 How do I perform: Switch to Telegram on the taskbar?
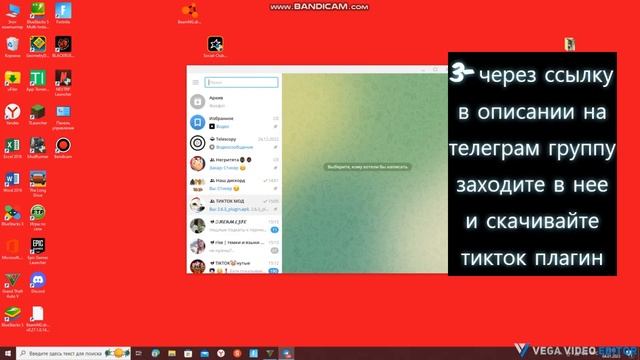tap(286, 353)
